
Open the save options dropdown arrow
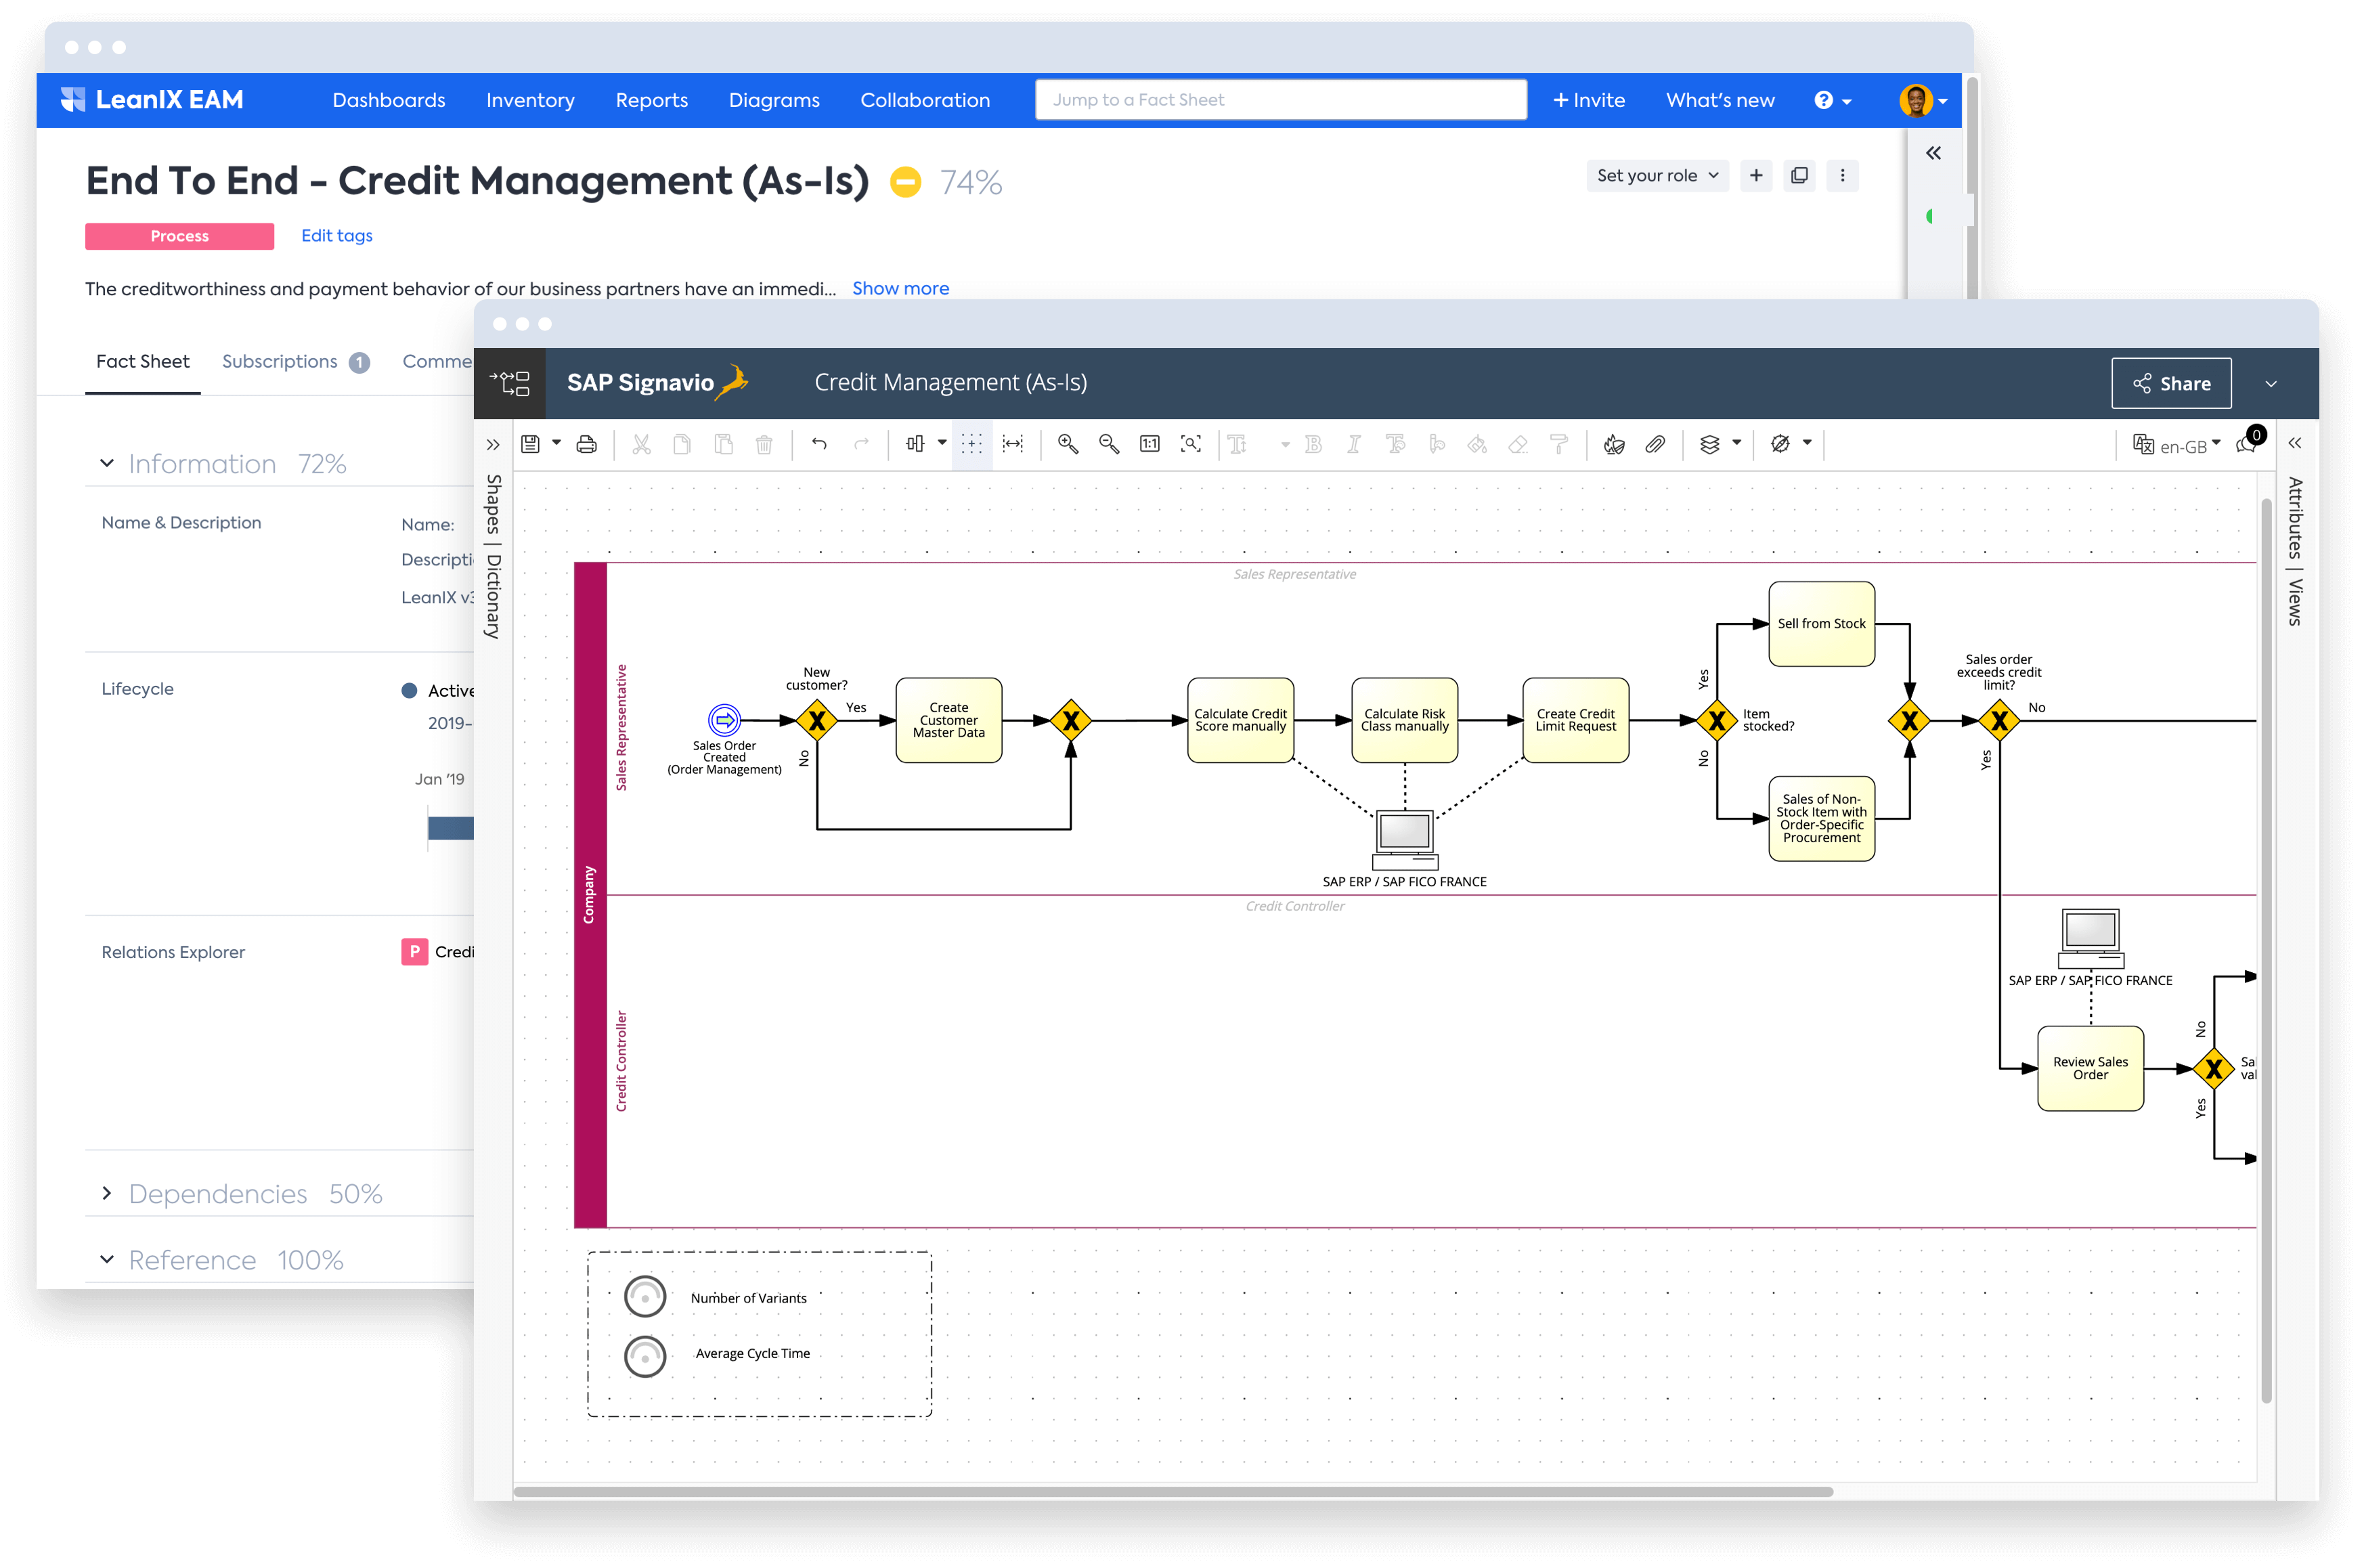(x=556, y=443)
